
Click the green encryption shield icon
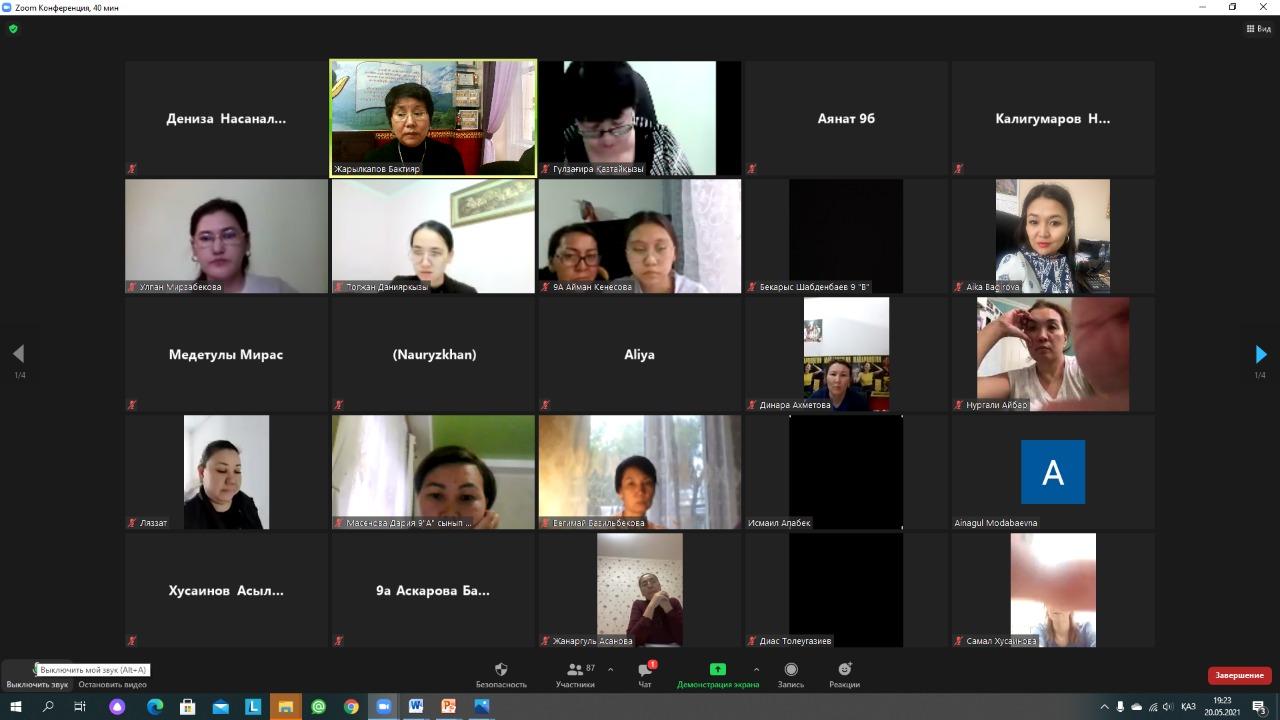click(13, 29)
